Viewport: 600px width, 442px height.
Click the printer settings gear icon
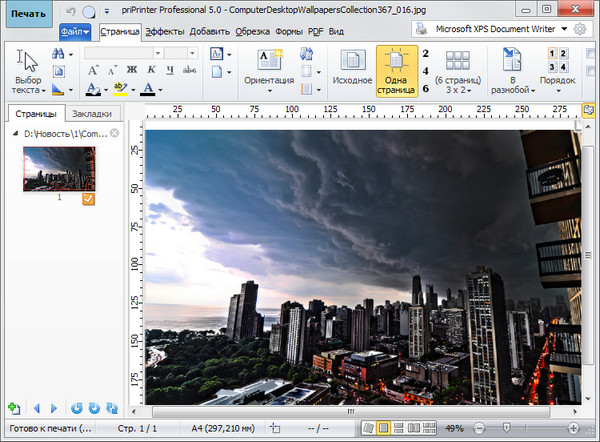pyautogui.click(x=580, y=29)
